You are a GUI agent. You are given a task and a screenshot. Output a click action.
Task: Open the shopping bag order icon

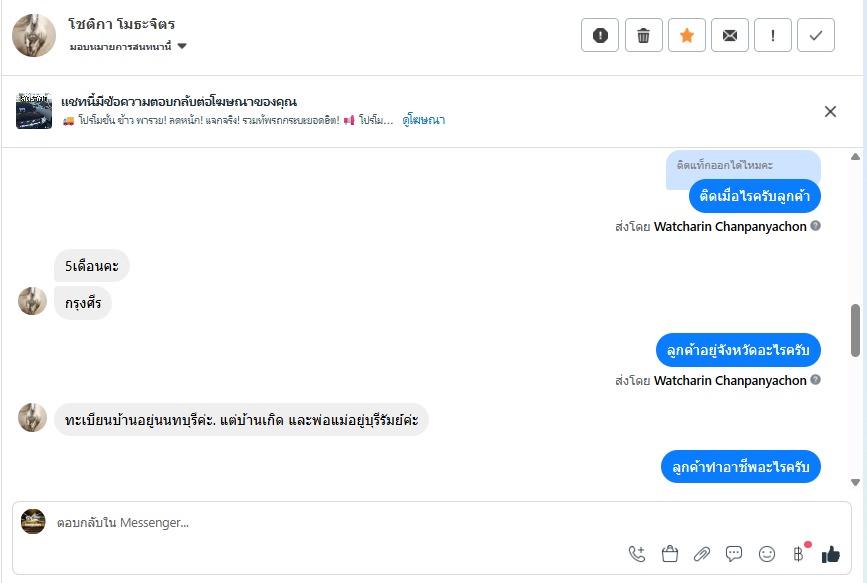pos(670,554)
